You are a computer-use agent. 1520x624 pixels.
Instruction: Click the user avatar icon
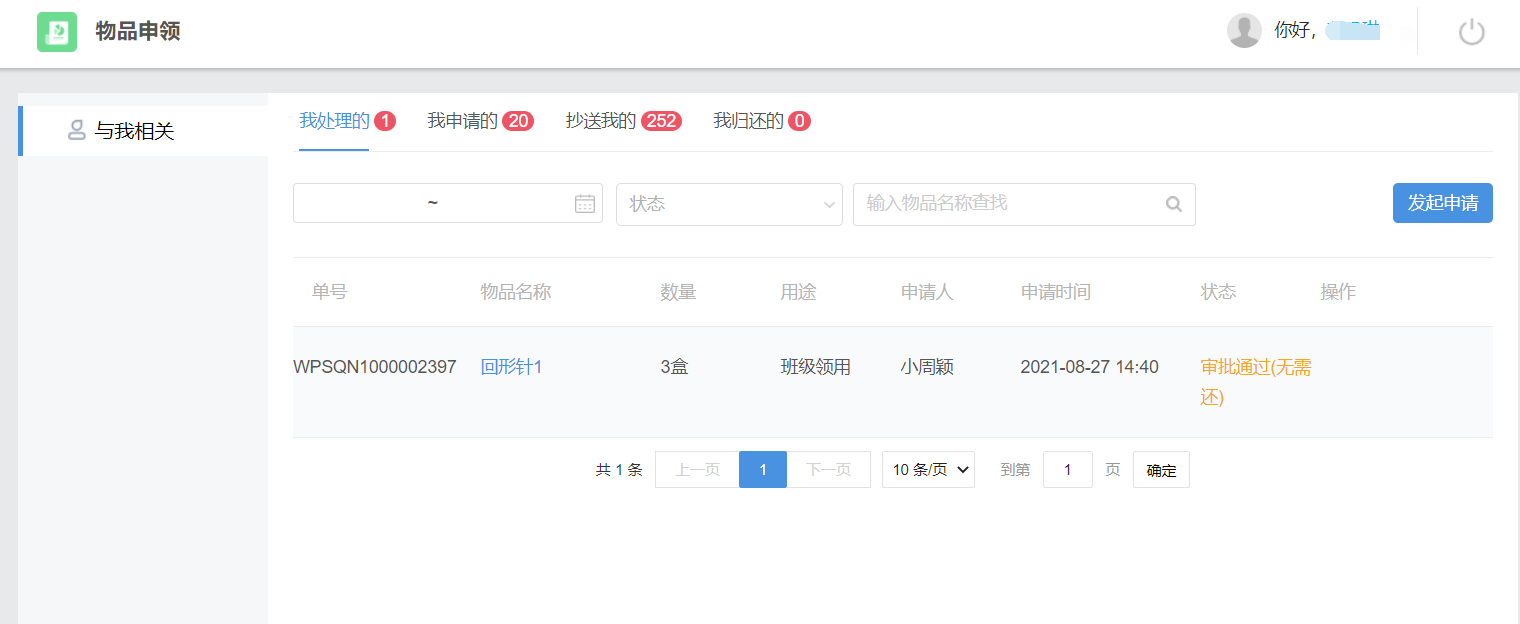coord(1244,31)
